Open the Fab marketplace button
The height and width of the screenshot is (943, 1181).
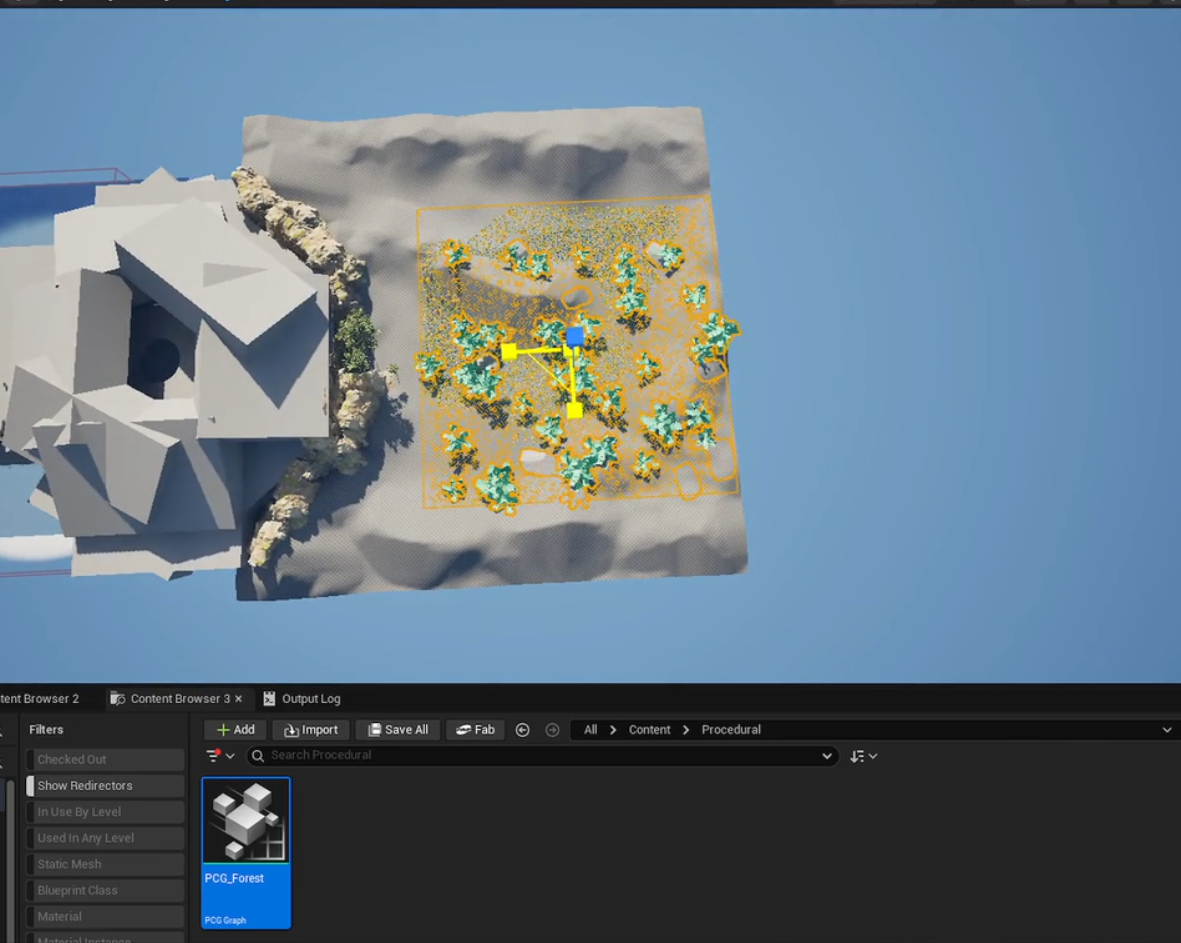click(x=475, y=730)
